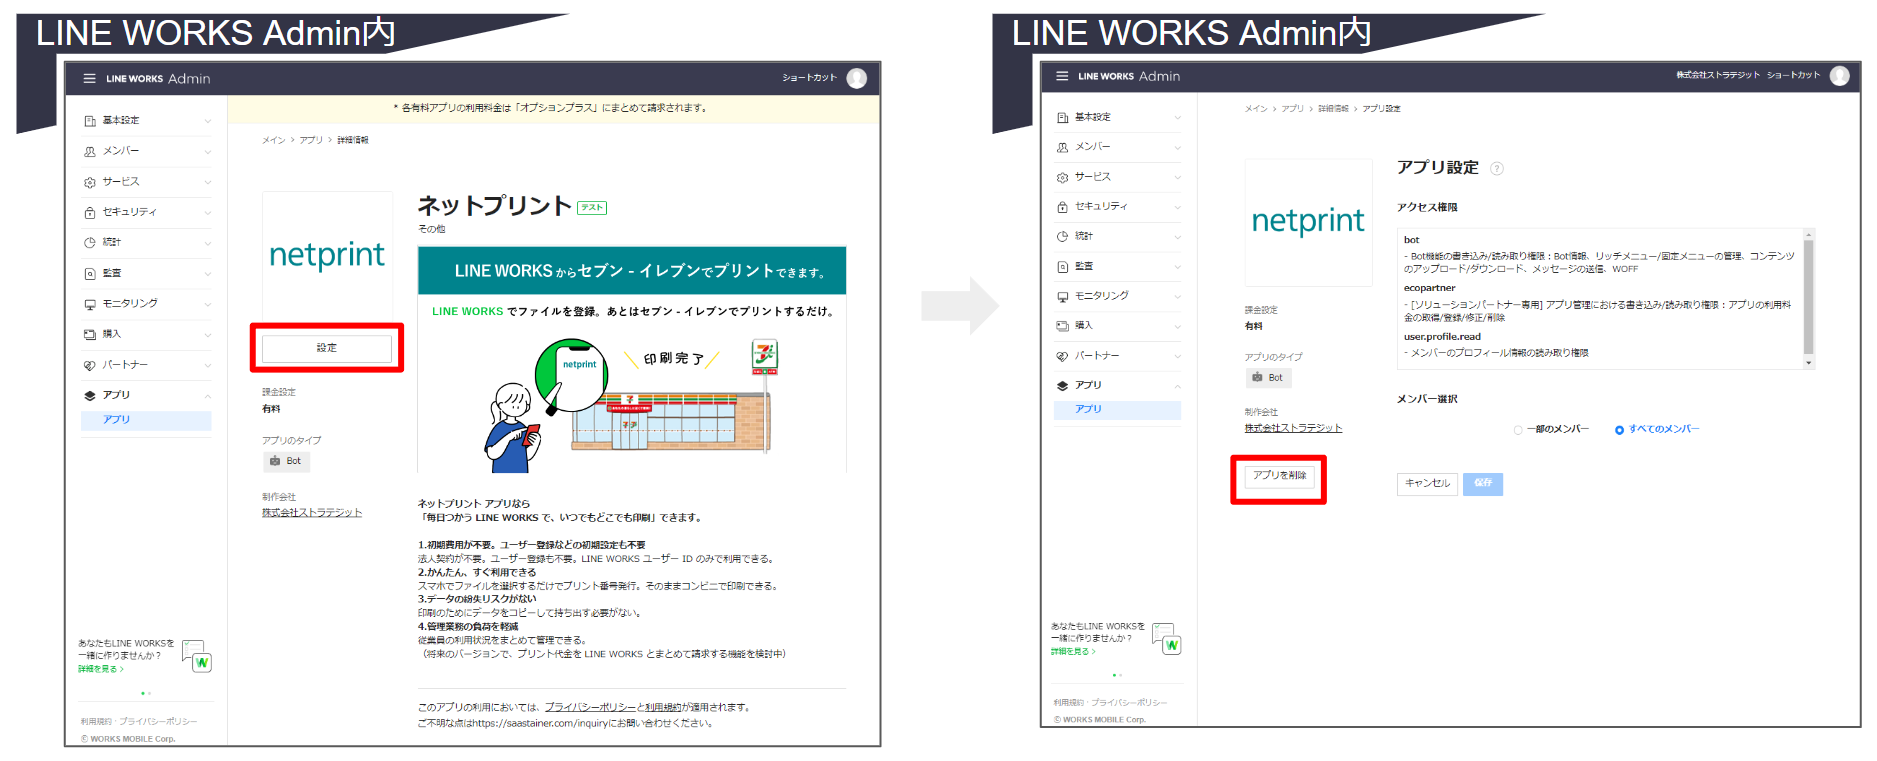Viewport: 1877px width, 761px height.
Task: Click 監査 icon in right window sidebar
Action: [x=1063, y=267]
